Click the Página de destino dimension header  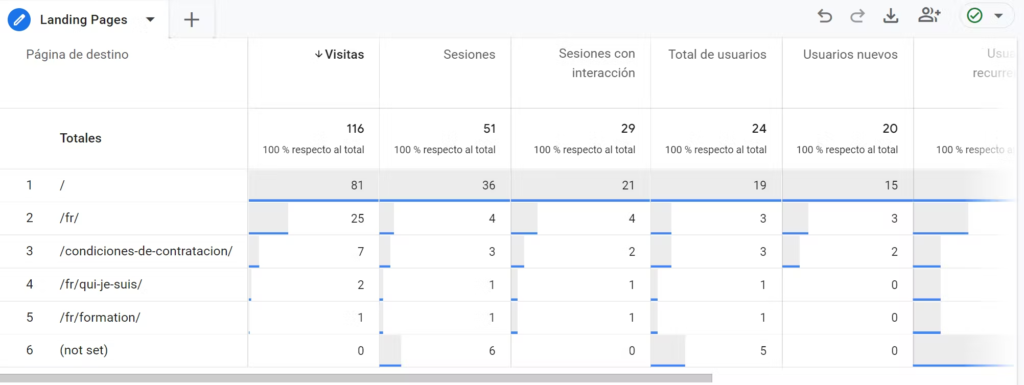coord(77,55)
